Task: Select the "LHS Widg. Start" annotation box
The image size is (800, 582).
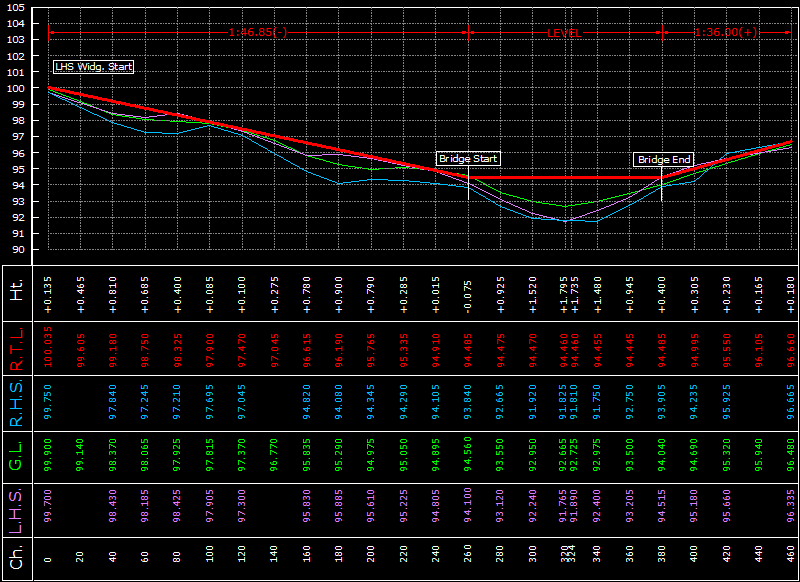Action: 93,67
